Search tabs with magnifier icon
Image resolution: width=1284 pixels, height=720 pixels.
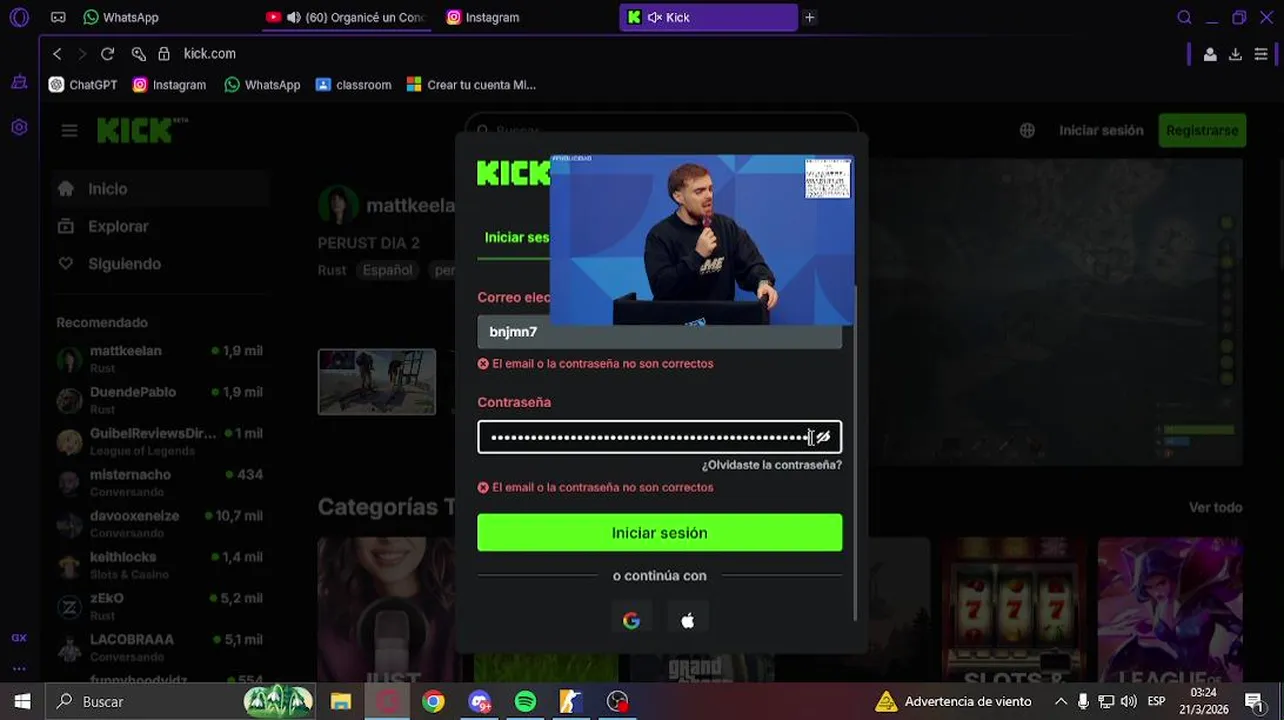click(x=1184, y=17)
